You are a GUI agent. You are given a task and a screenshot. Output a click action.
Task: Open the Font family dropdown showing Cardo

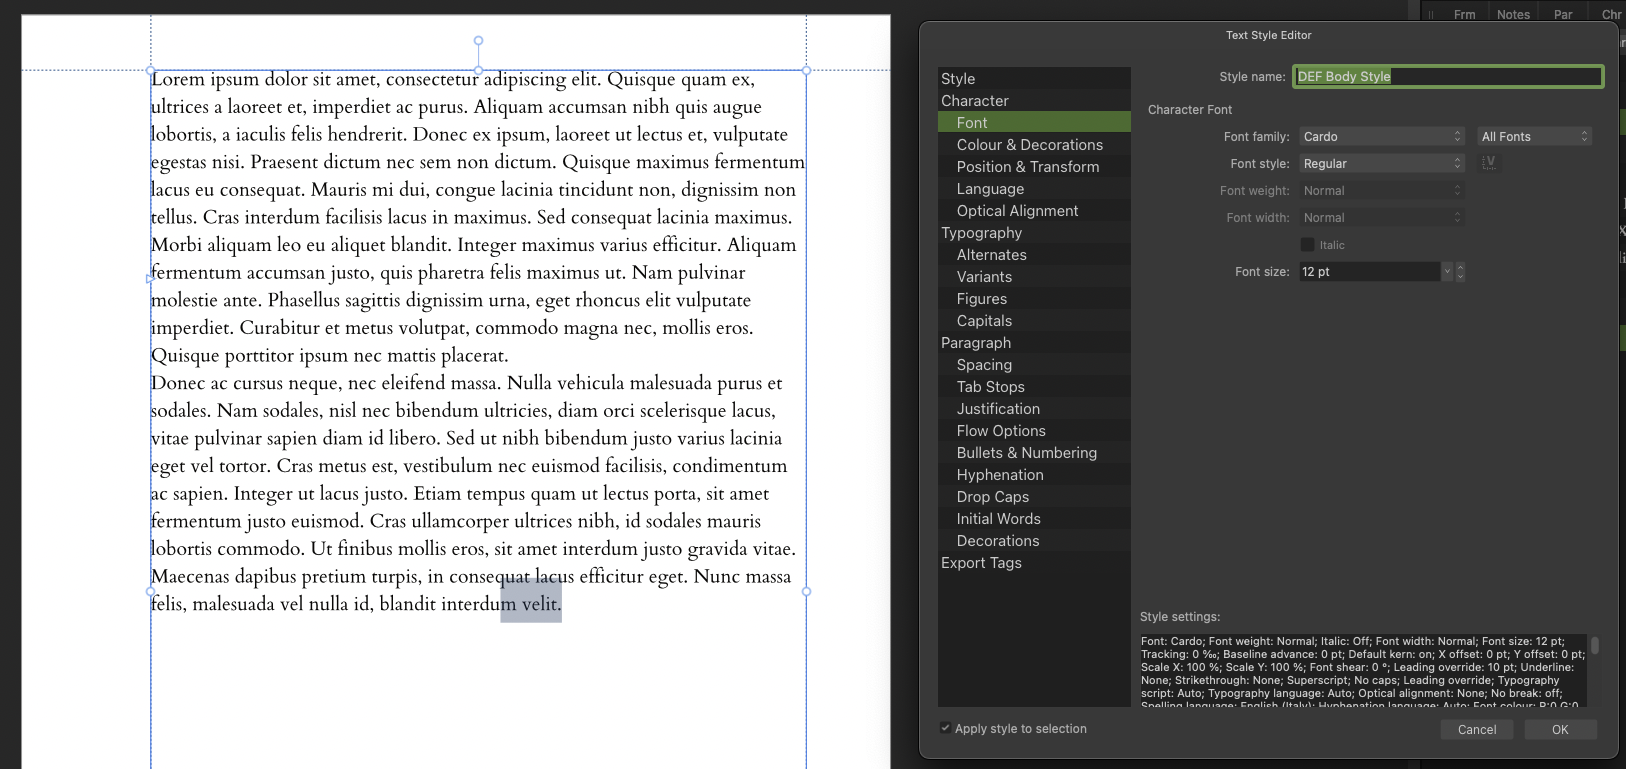point(1382,136)
